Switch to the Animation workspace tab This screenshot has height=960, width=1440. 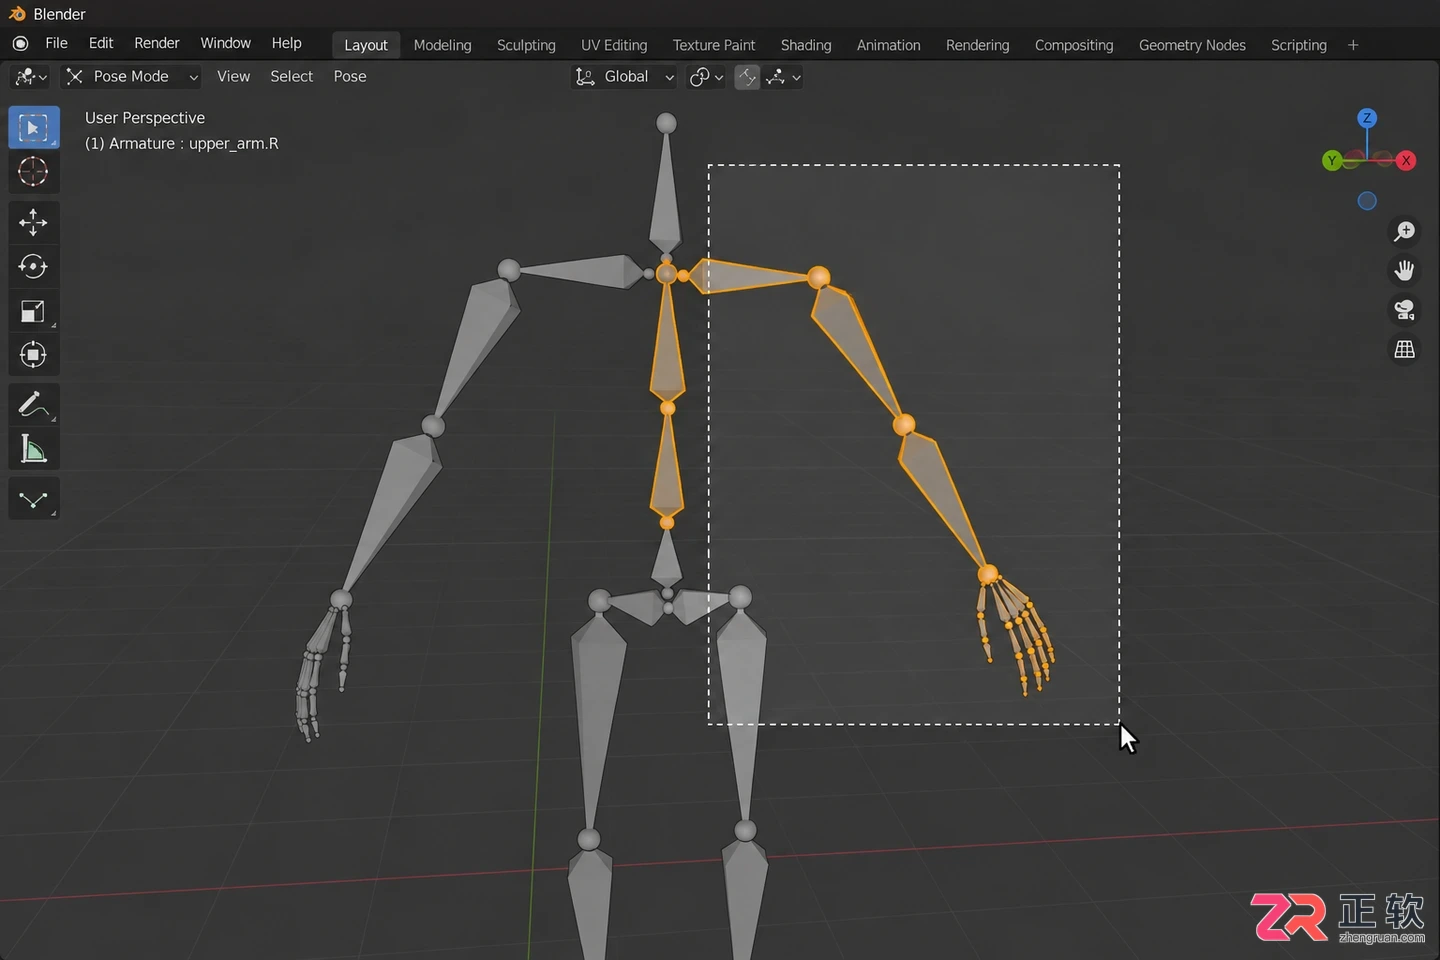[x=889, y=45]
